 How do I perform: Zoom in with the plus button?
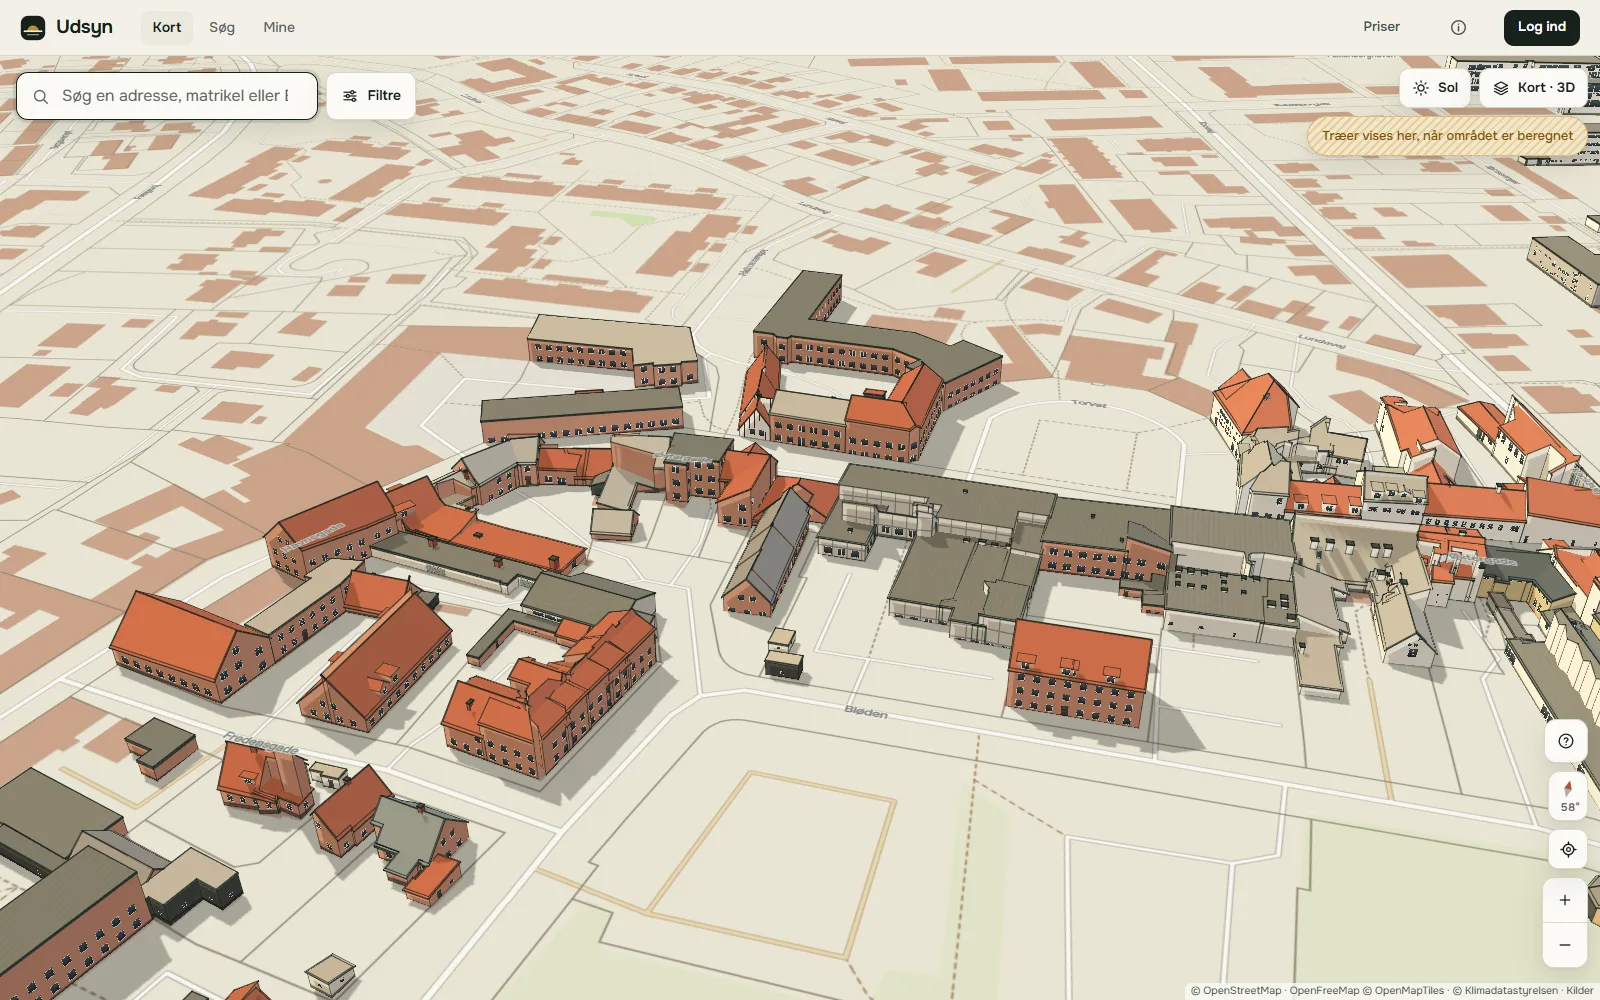click(1565, 900)
